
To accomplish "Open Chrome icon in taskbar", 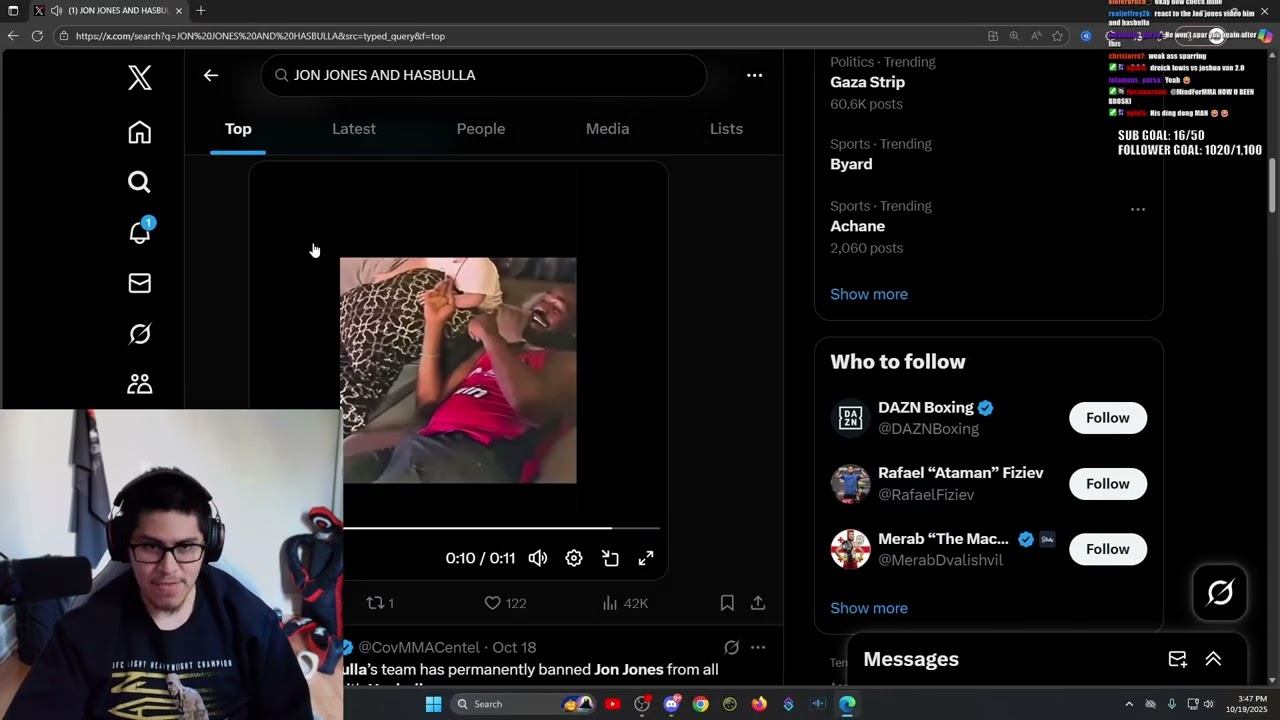I will (701, 704).
